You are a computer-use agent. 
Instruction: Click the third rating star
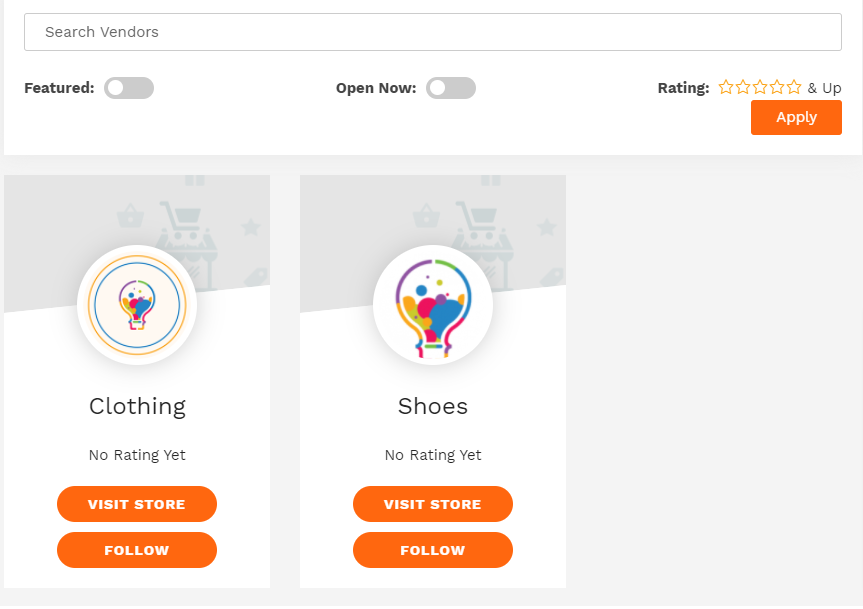pos(760,88)
